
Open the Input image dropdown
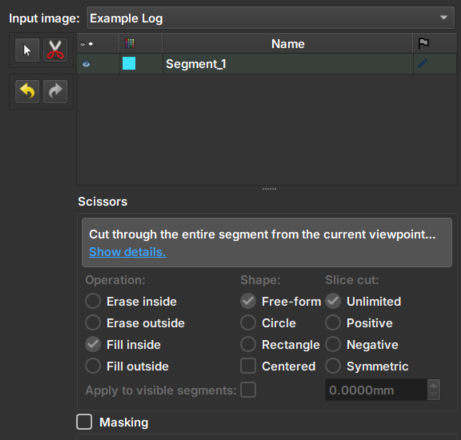coord(270,18)
